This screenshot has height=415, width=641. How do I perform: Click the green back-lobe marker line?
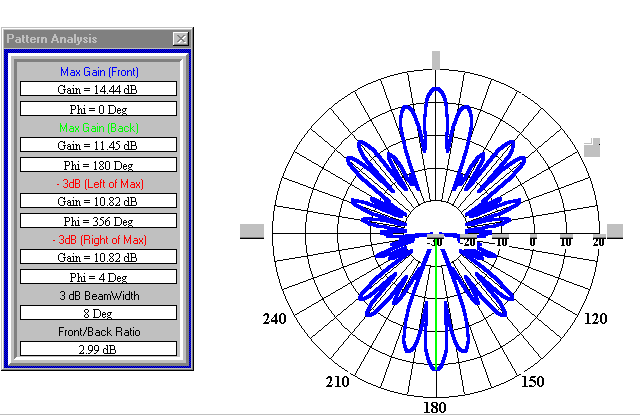436,303
